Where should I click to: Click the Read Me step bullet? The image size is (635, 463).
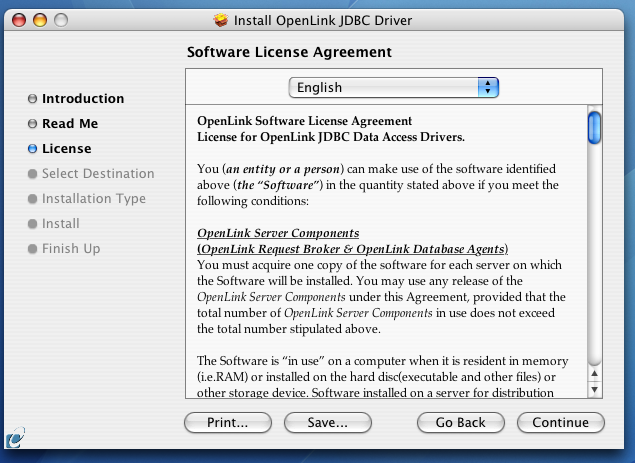(x=33, y=124)
